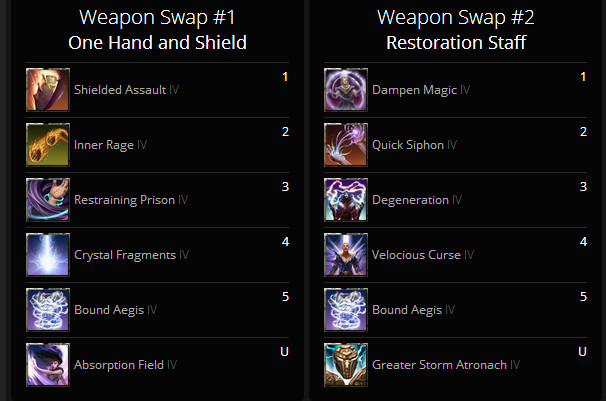
Task: Click Bound Aegis icon under Restoration Staff
Action: click(x=346, y=310)
